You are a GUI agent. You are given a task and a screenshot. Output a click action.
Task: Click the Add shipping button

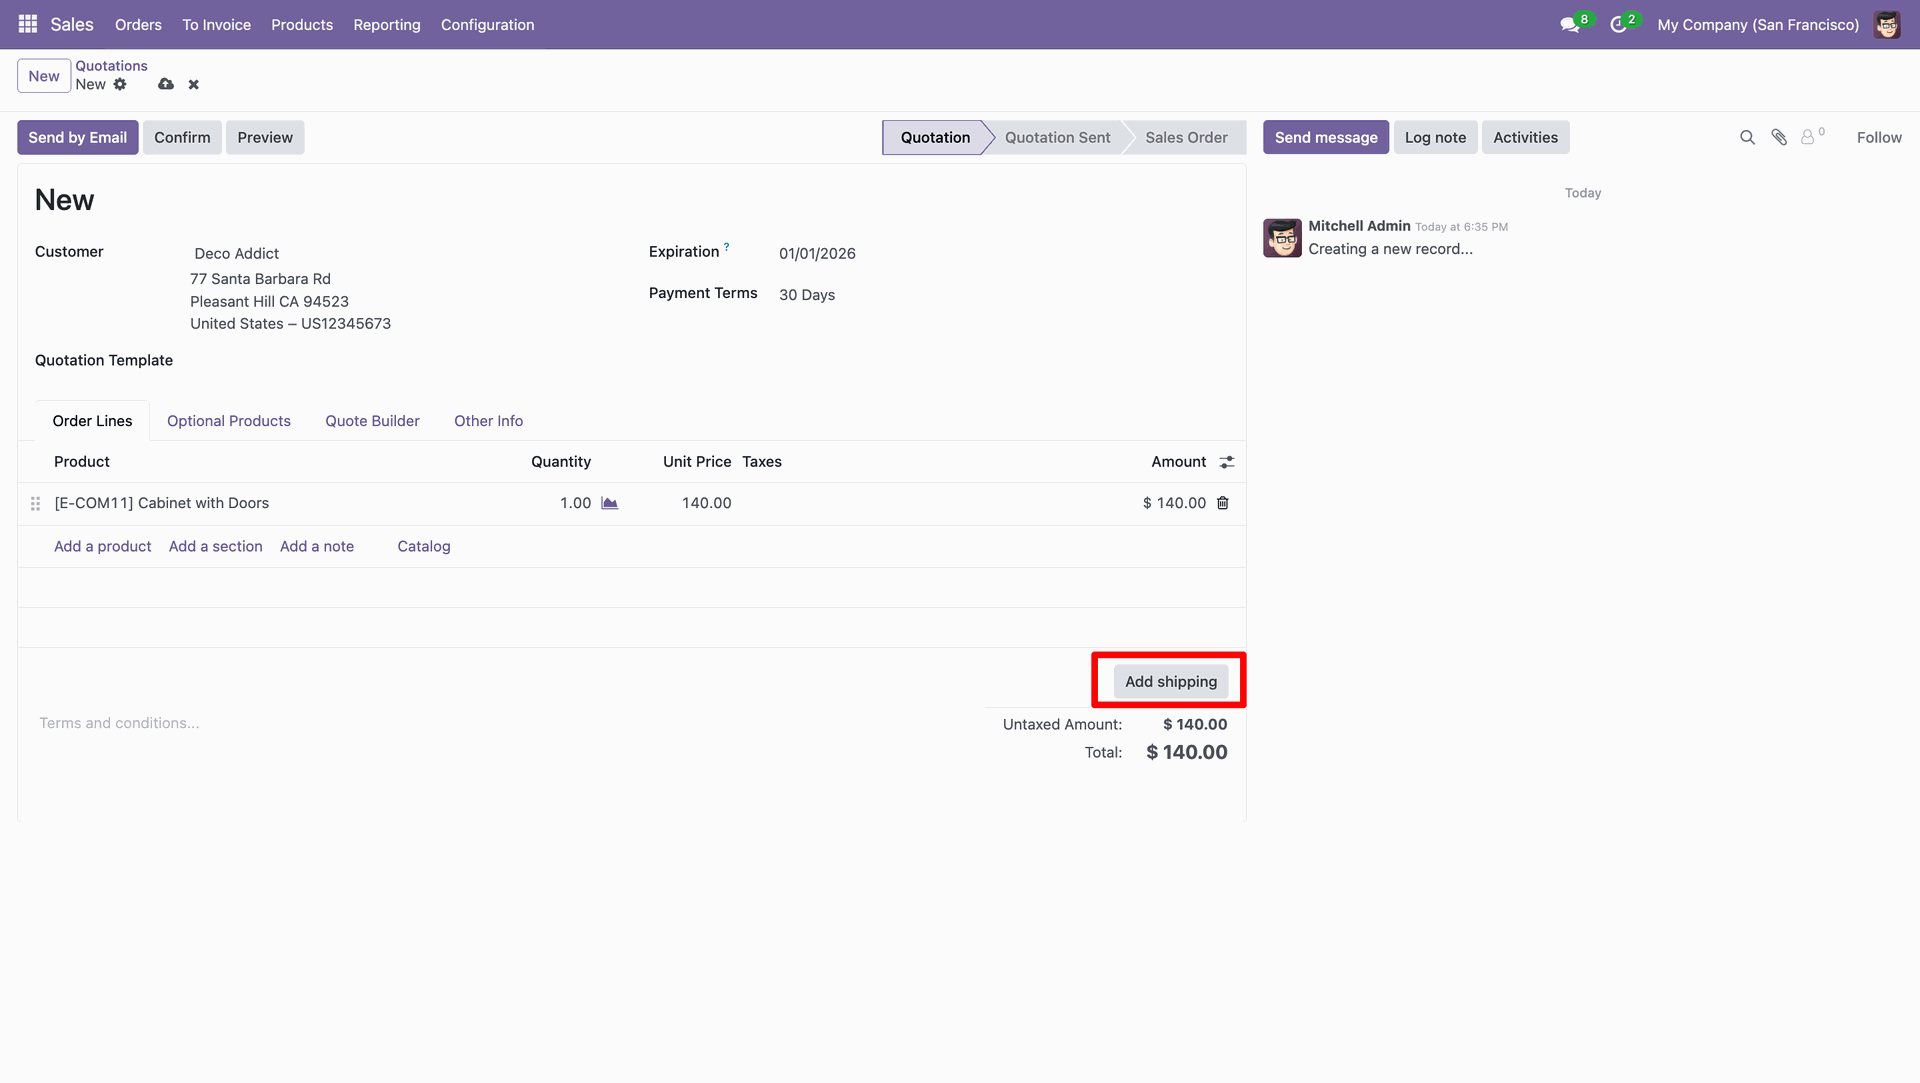(1170, 682)
